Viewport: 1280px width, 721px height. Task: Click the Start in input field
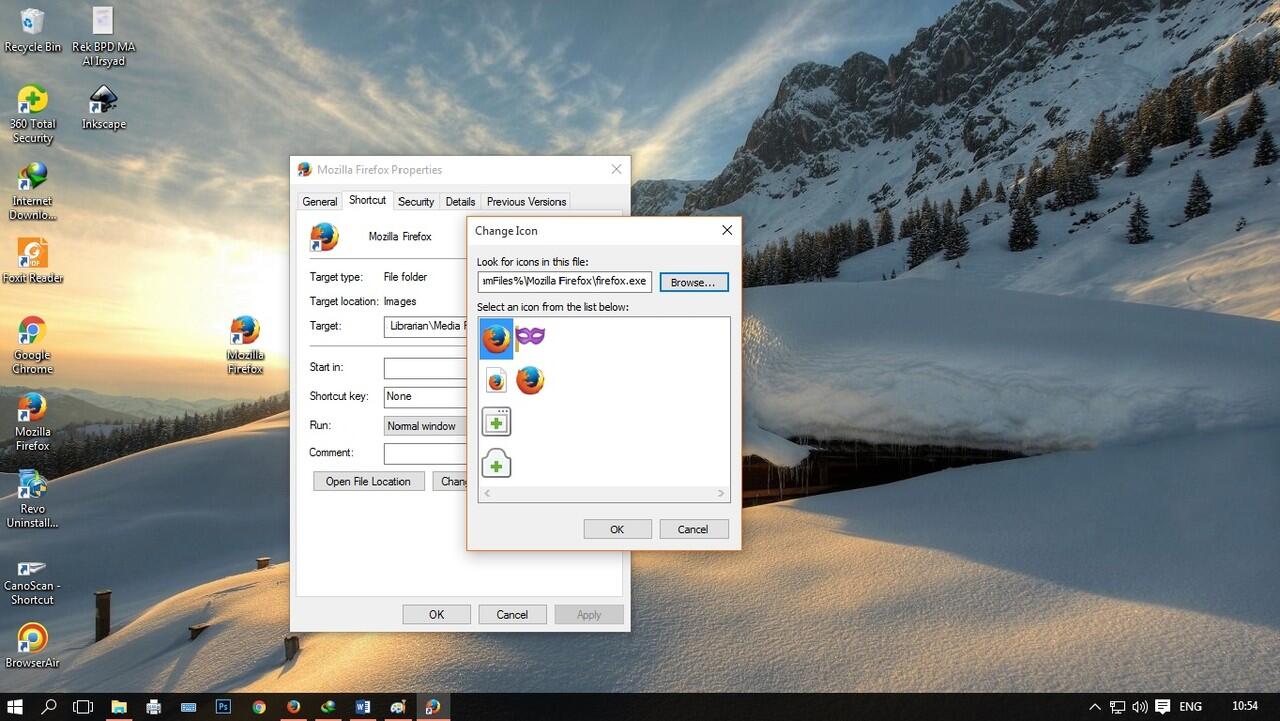(425, 368)
